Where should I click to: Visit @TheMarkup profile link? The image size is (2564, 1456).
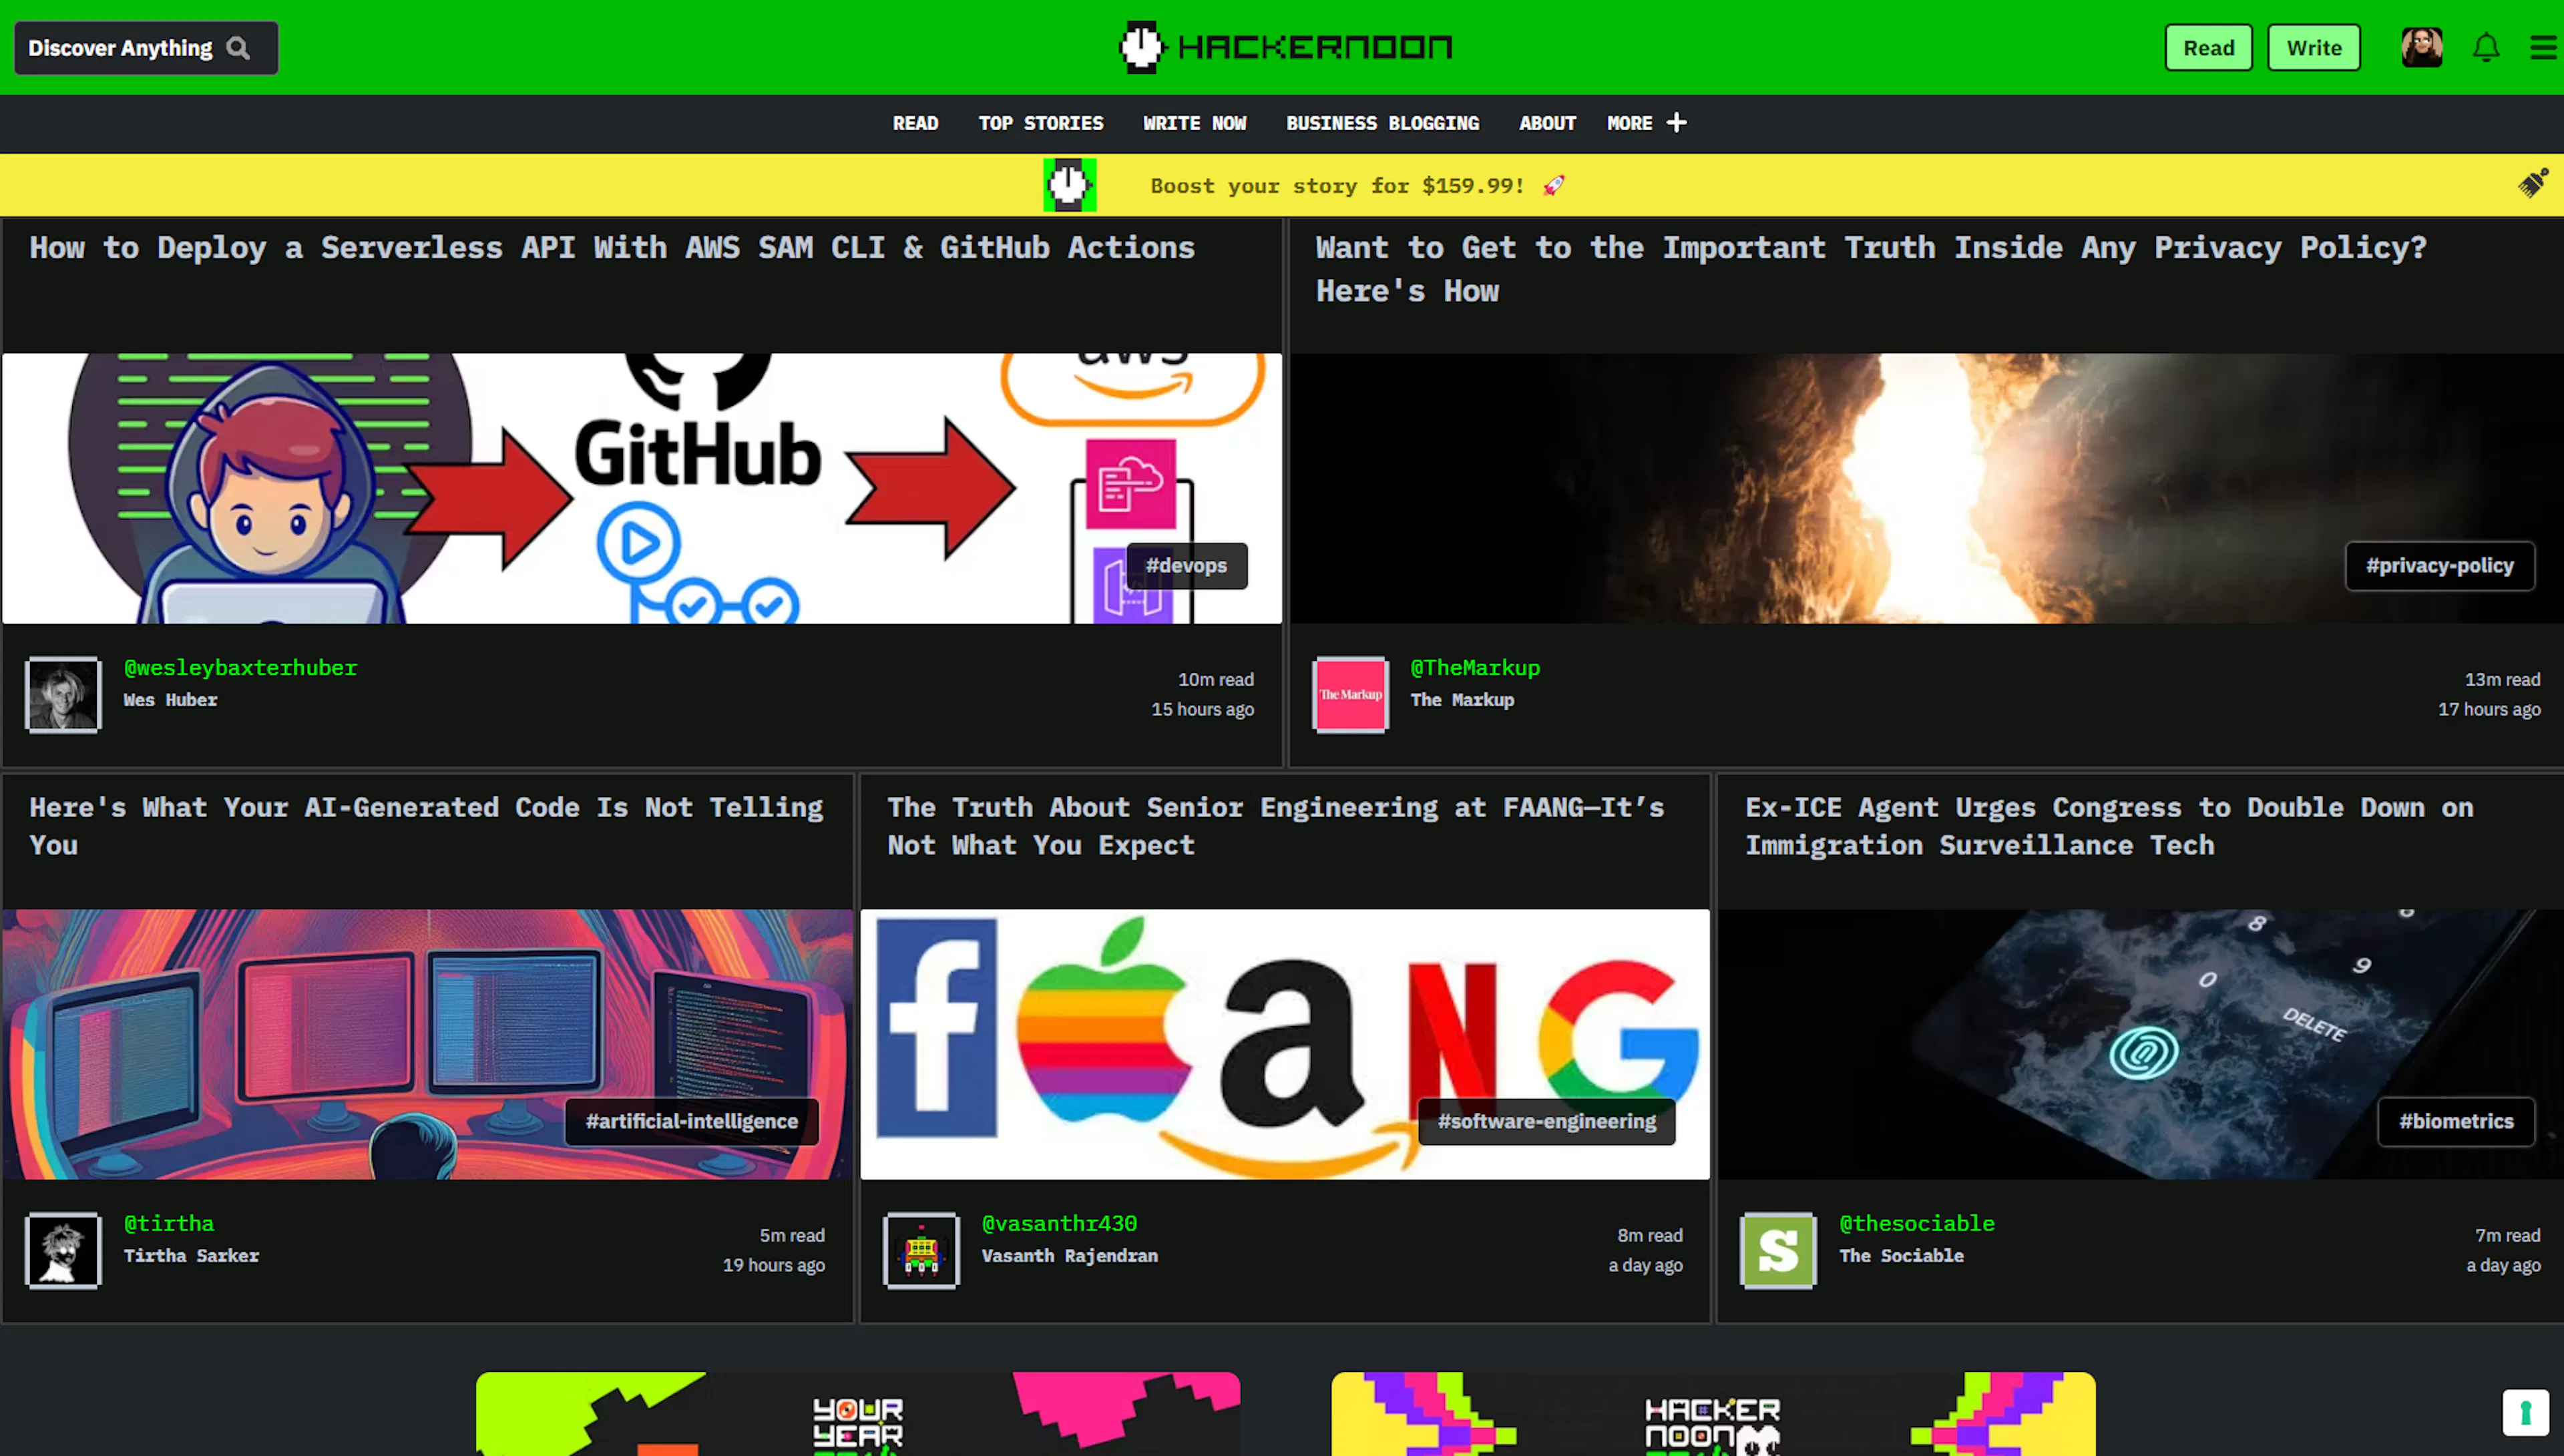pyautogui.click(x=1475, y=668)
